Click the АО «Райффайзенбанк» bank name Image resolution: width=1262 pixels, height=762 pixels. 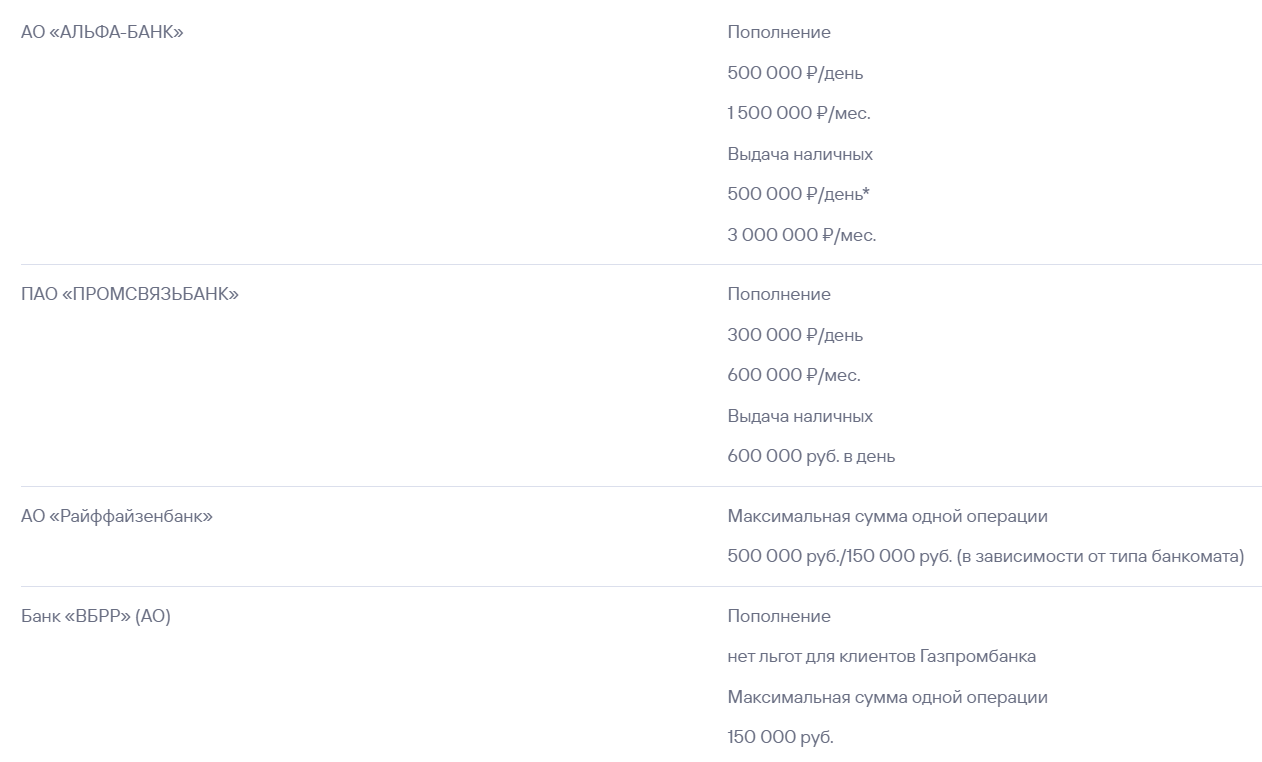[x=117, y=516]
